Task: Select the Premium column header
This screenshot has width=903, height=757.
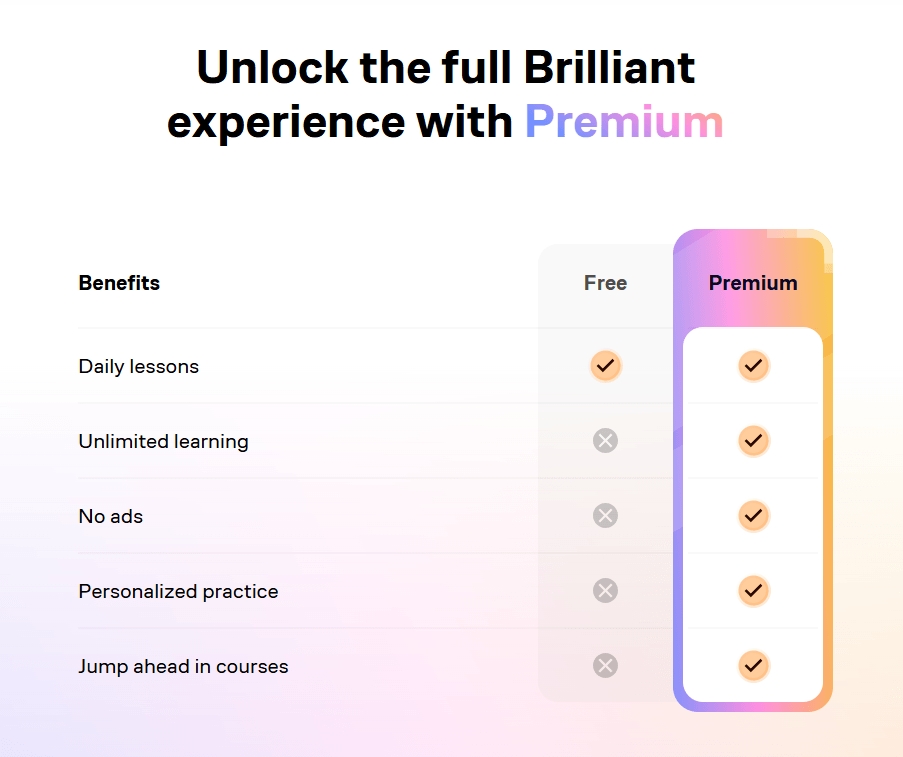Action: (x=753, y=283)
